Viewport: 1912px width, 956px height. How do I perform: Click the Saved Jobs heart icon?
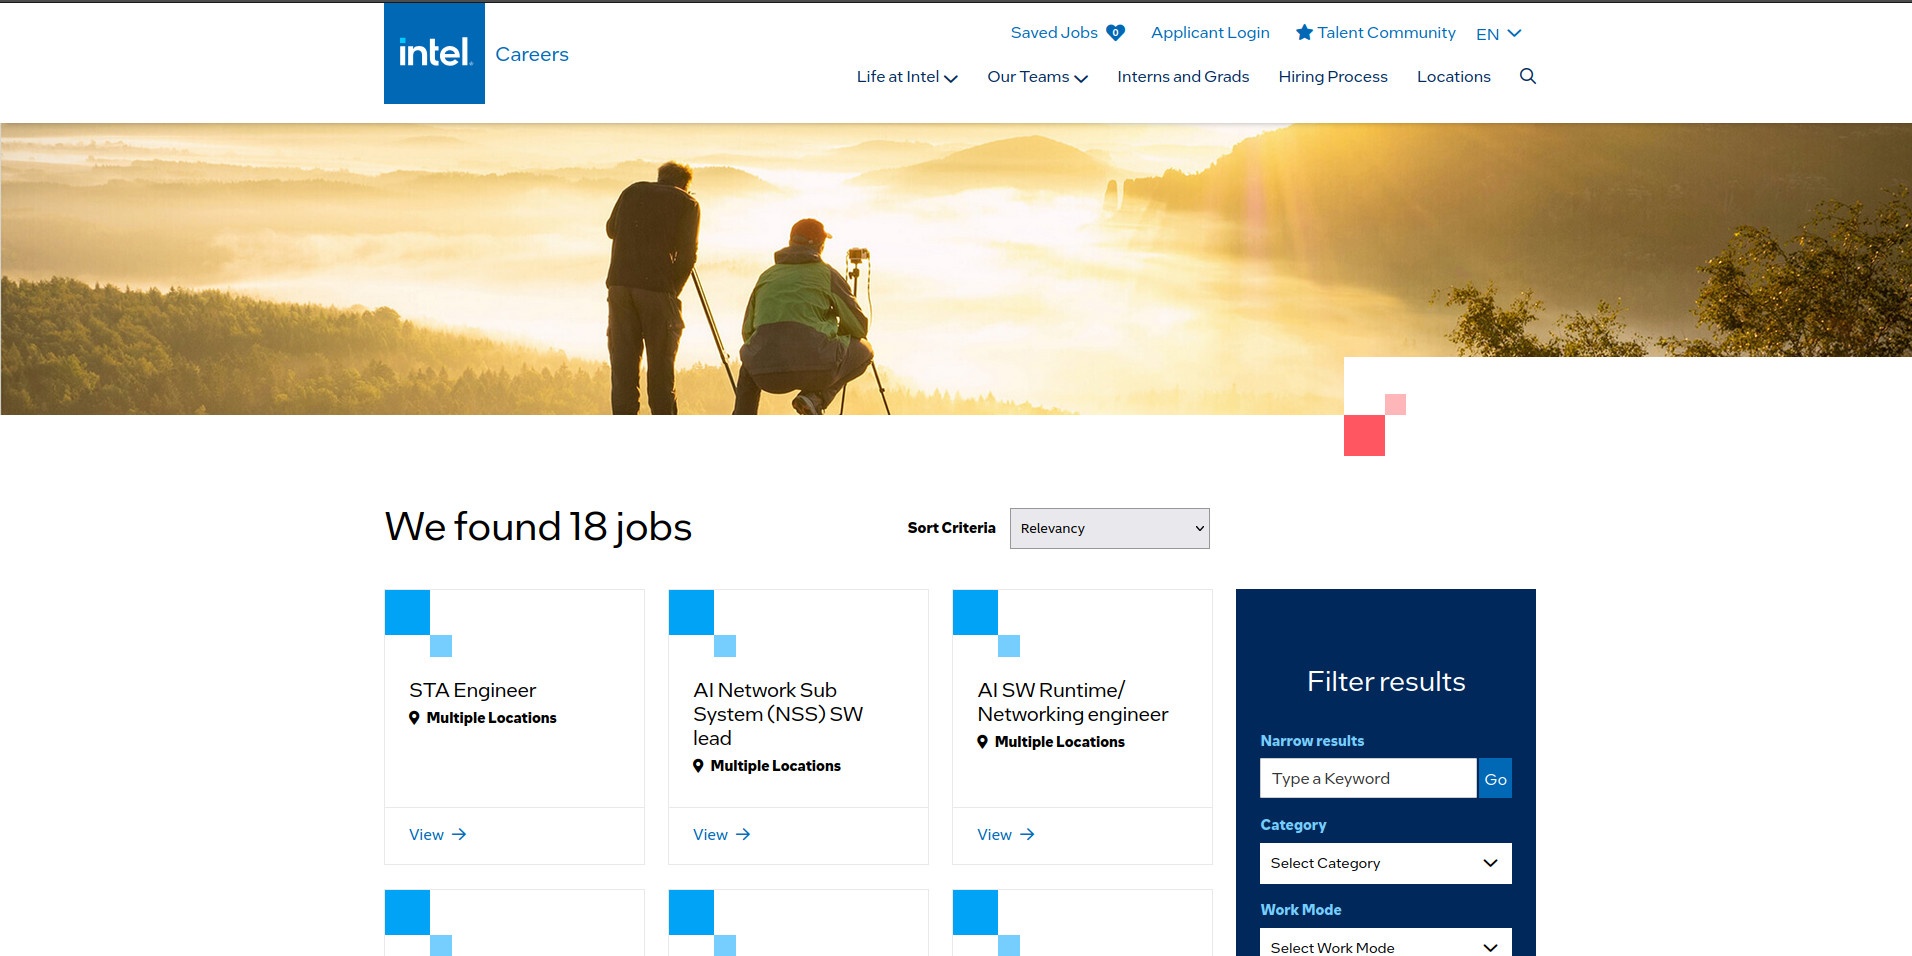click(1115, 33)
